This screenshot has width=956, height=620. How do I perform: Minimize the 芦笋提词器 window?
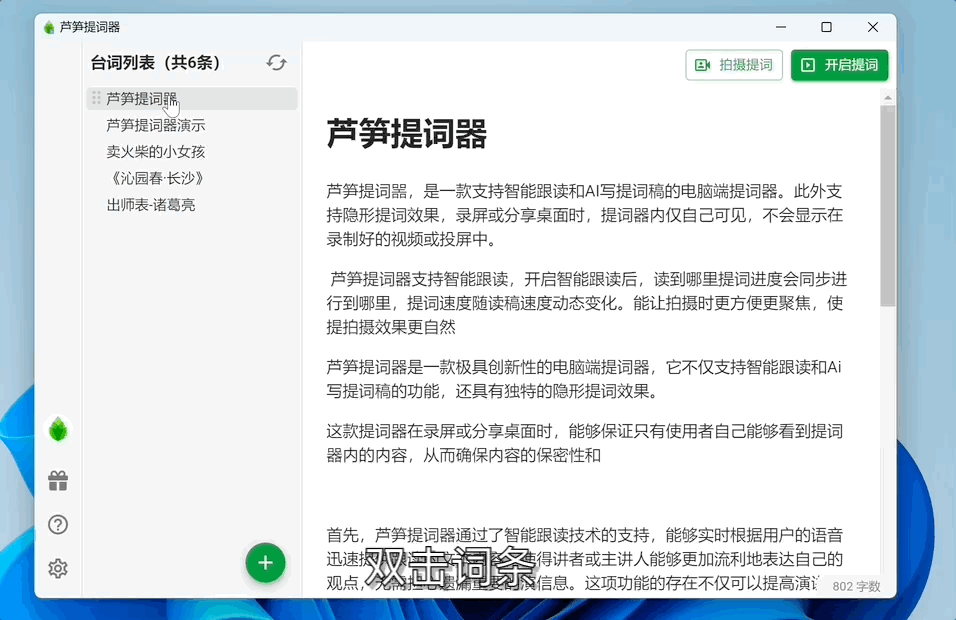(x=781, y=27)
